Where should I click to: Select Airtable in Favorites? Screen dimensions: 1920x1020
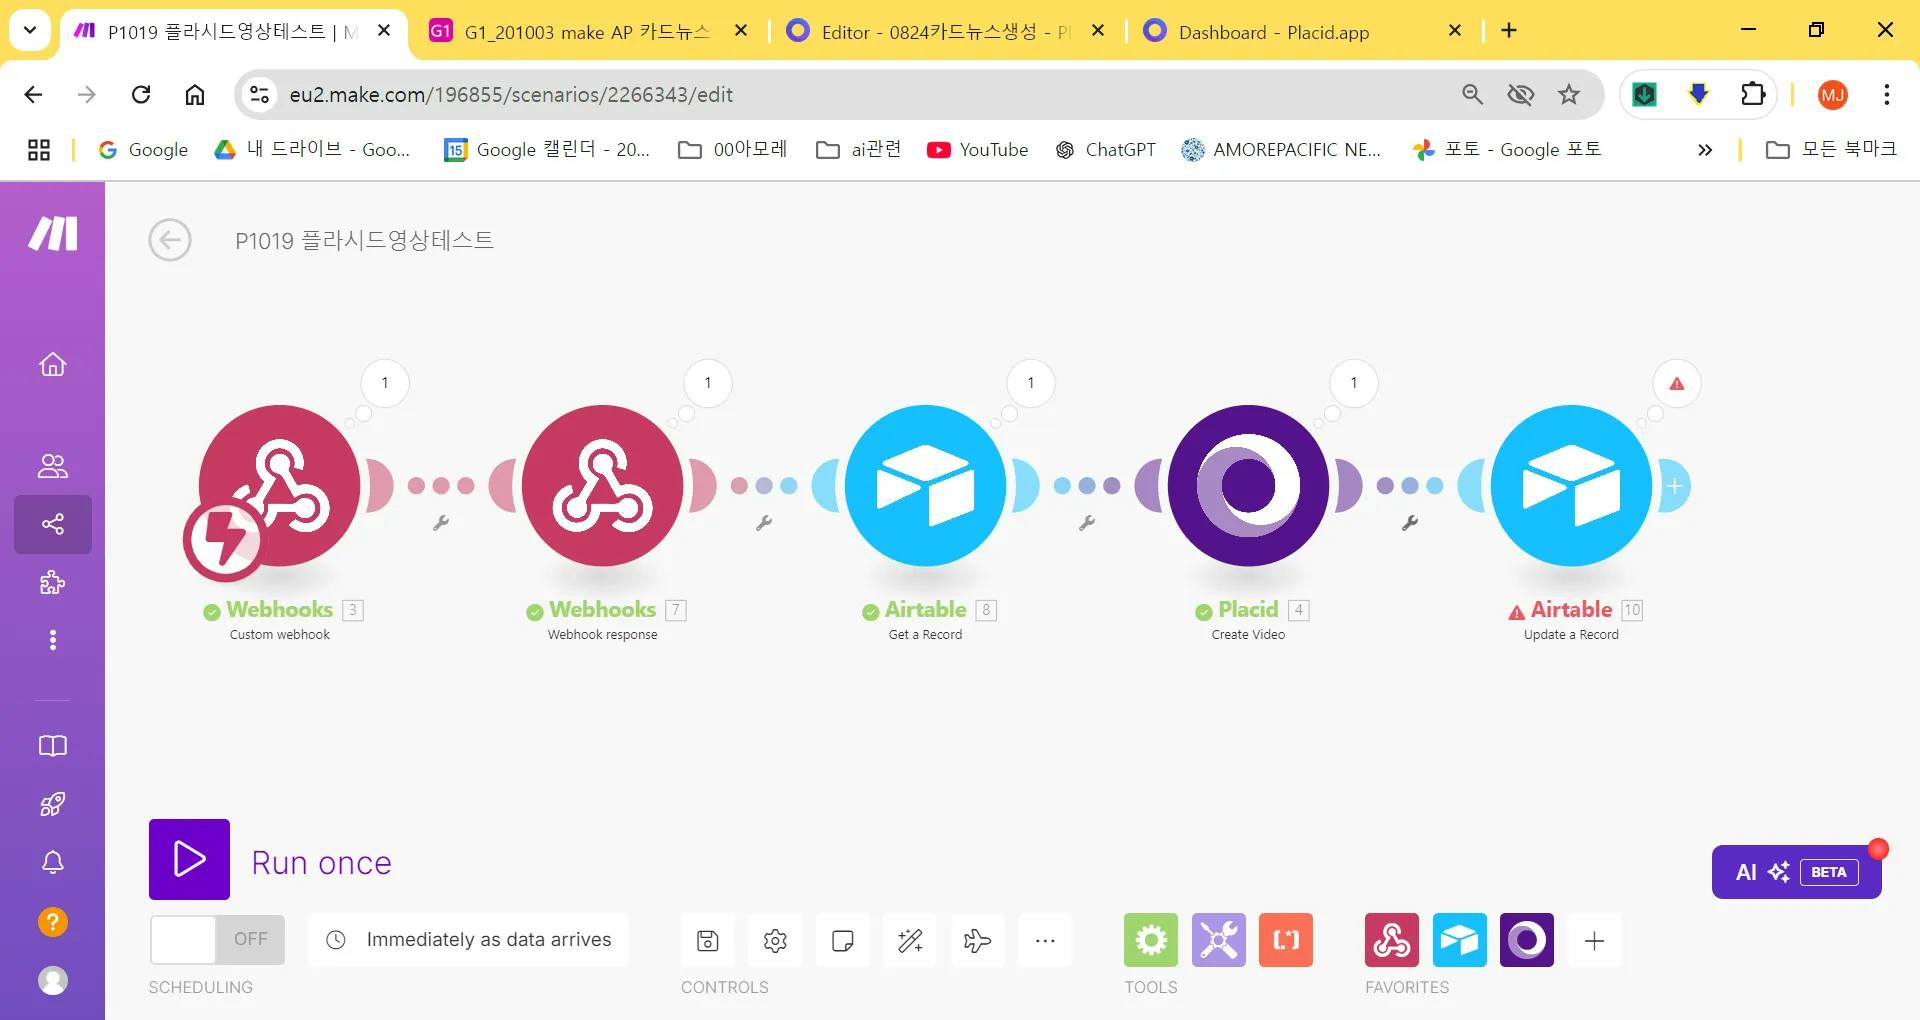[x=1460, y=940]
